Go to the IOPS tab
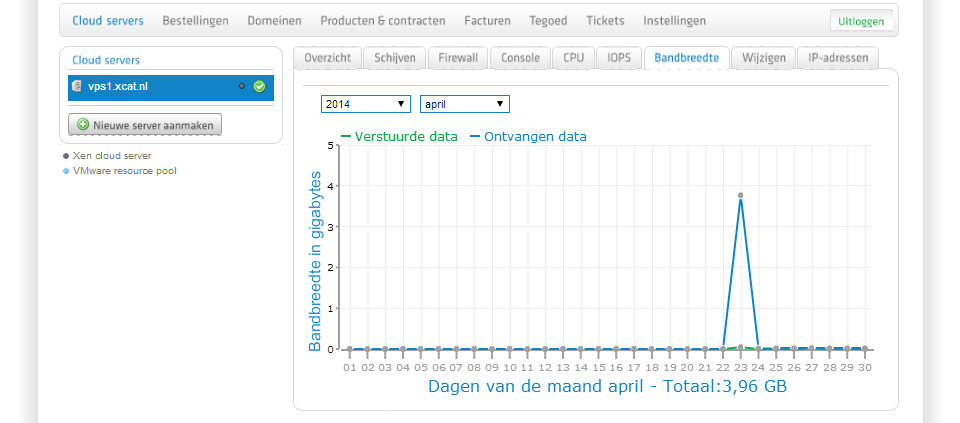 (x=619, y=58)
